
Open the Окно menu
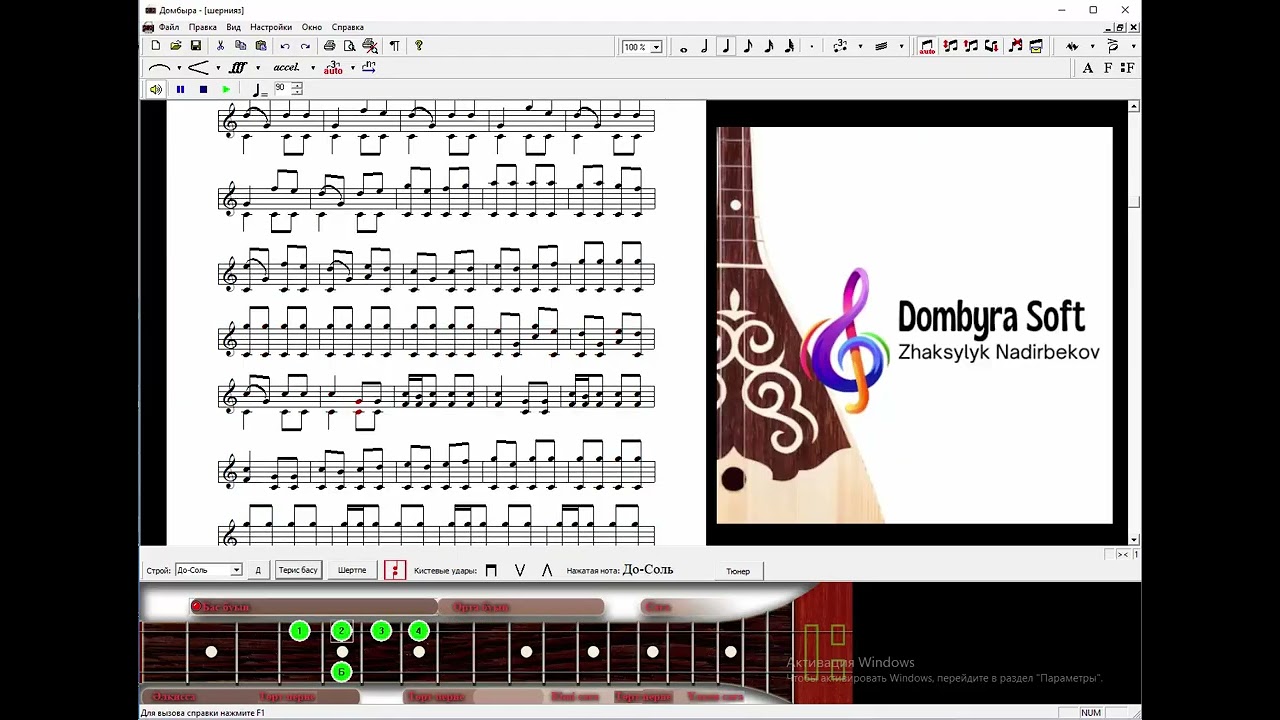(312, 27)
